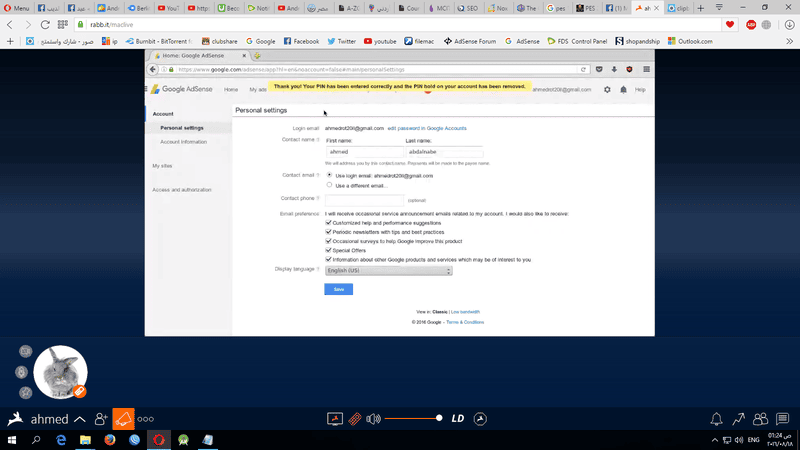Open the Account information sidebar item
This screenshot has width=800, height=450.
pos(184,142)
